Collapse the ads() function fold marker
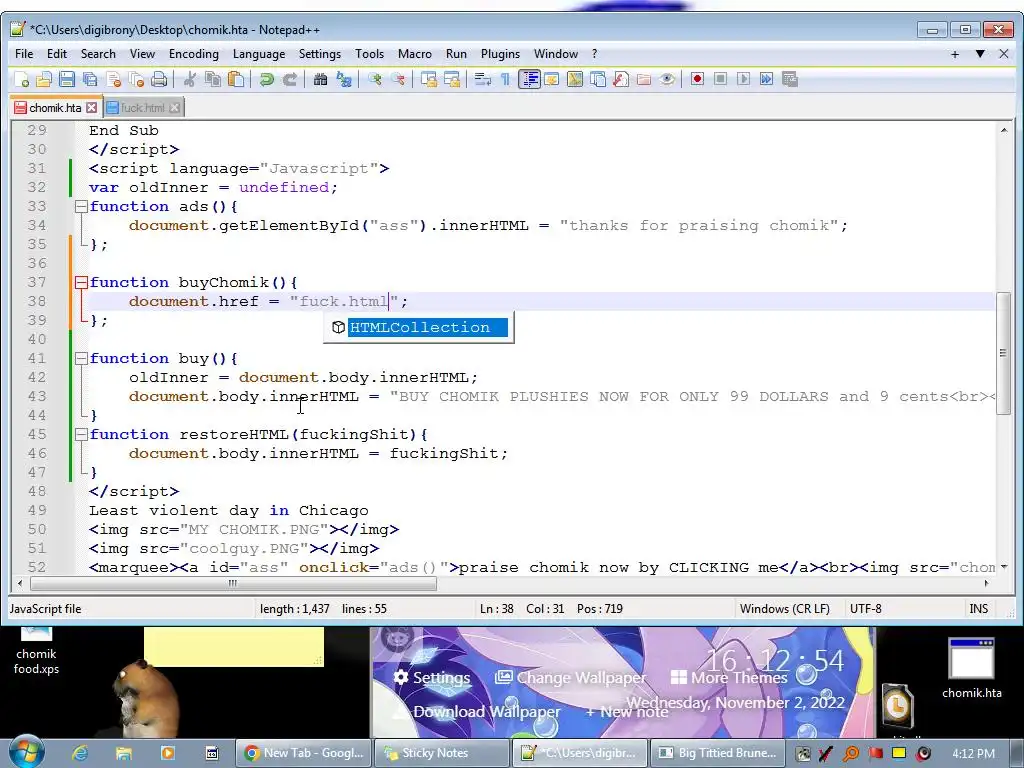The image size is (1024, 768). click(x=81, y=206)
